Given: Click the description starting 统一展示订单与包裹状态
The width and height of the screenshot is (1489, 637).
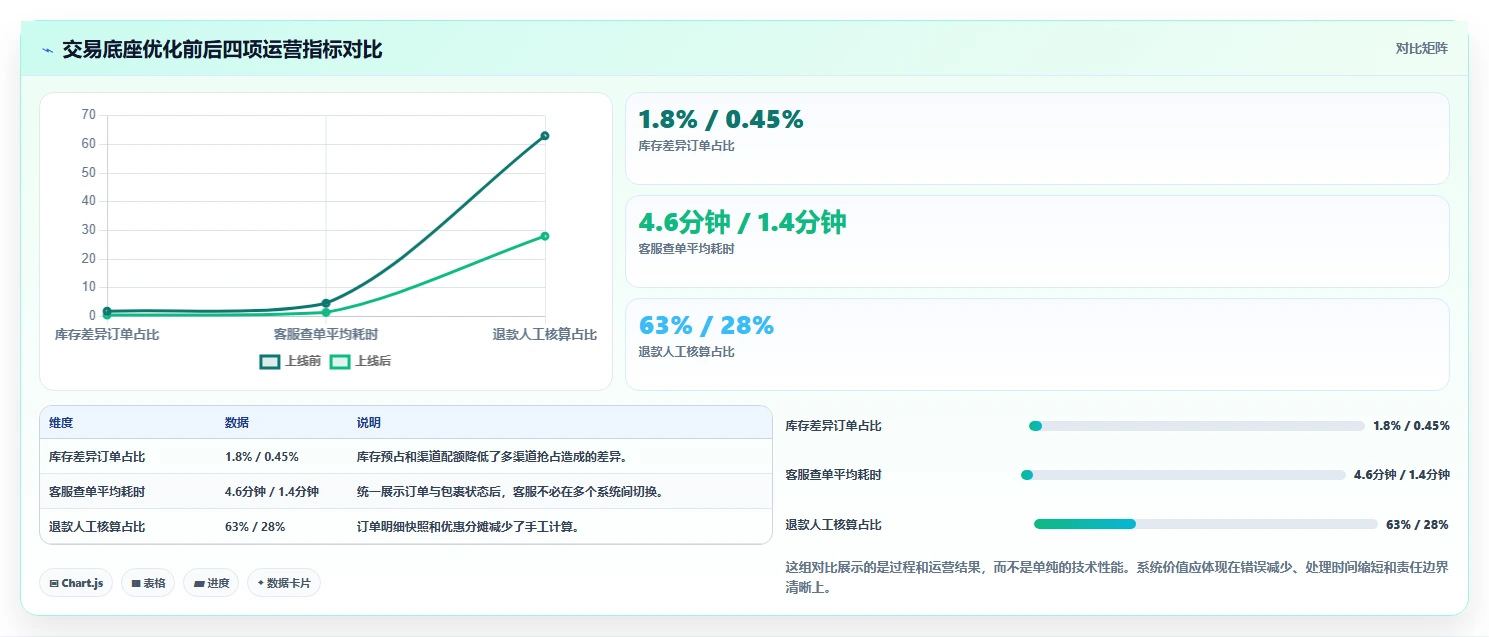Looking at the screenshot, I should 510,492.
